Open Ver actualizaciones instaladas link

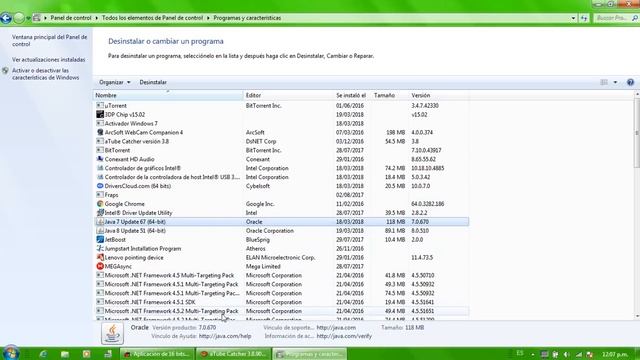(49, 60)
